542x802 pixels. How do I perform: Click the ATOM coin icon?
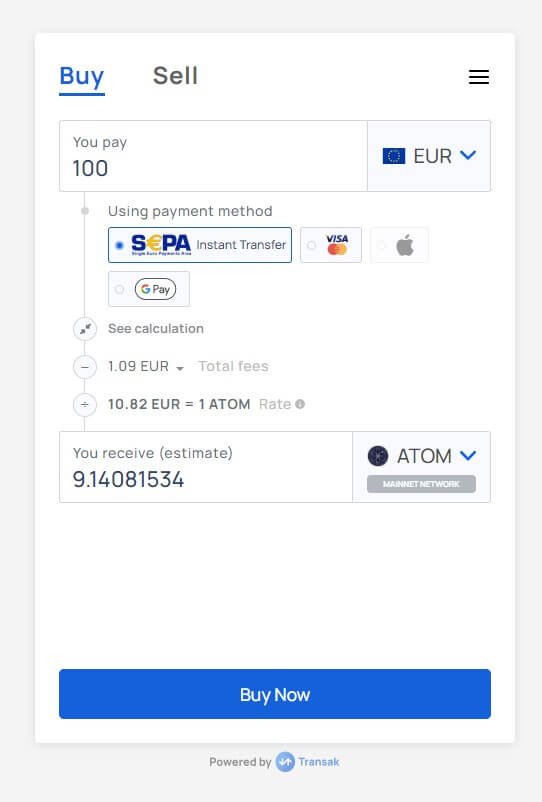(378, 456)
